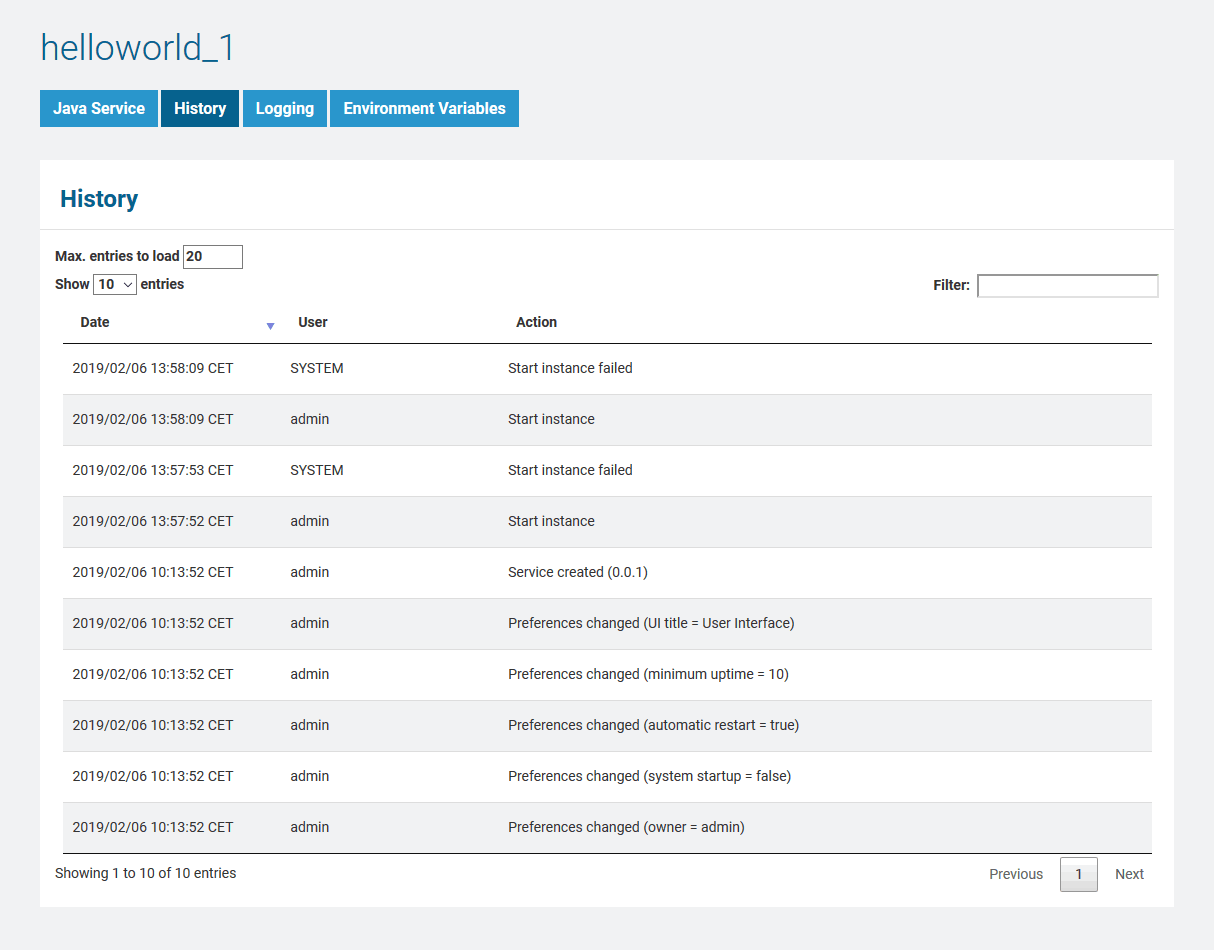Viewport: 1214px width, 950px height.
Task: Expand the Show entries dropdown
Action: click(115, 284)
